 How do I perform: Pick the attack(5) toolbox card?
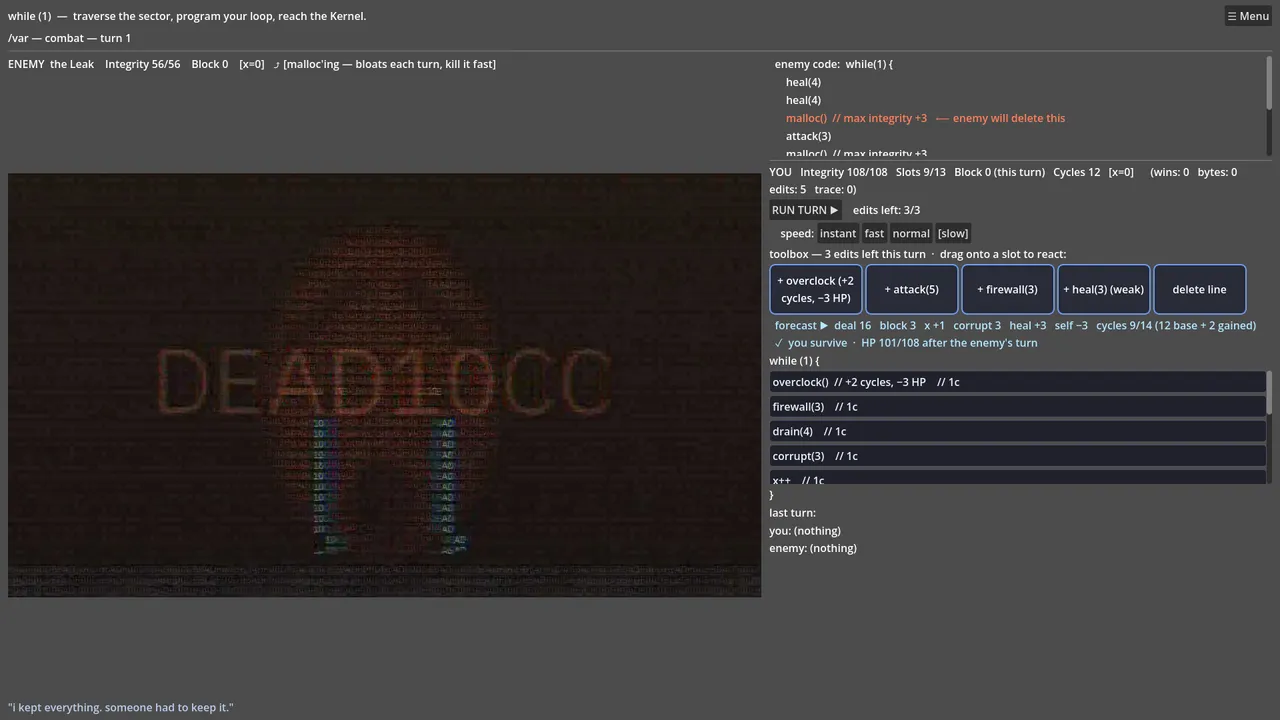[912, 289]
